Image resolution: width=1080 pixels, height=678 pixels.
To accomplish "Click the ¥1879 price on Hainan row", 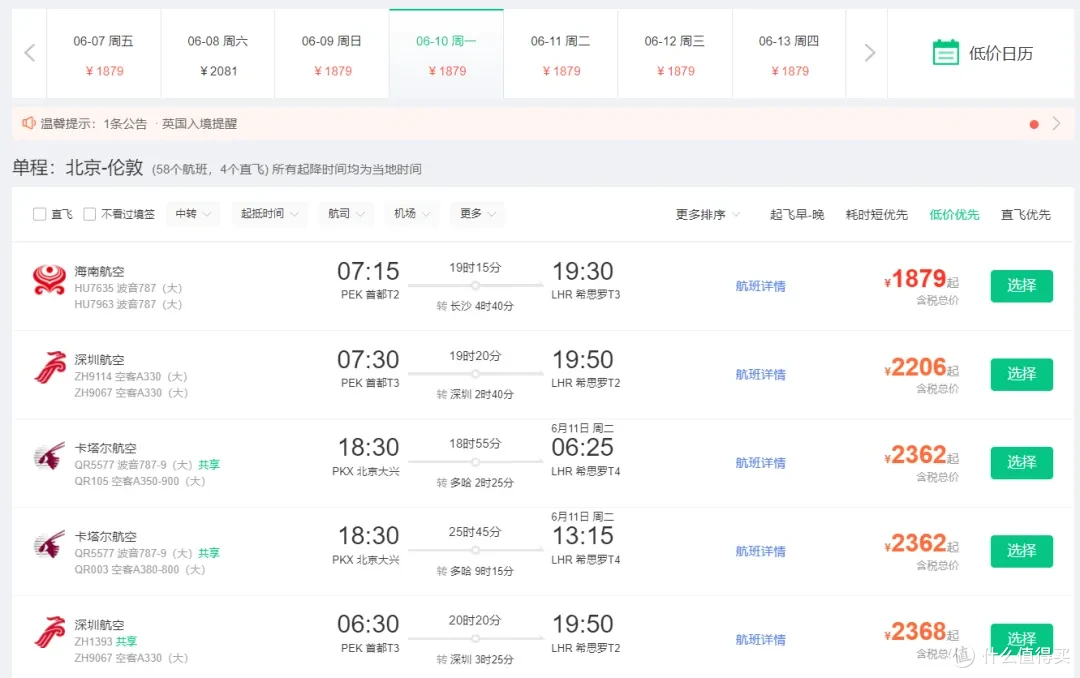I will click(x=921, y=279).
